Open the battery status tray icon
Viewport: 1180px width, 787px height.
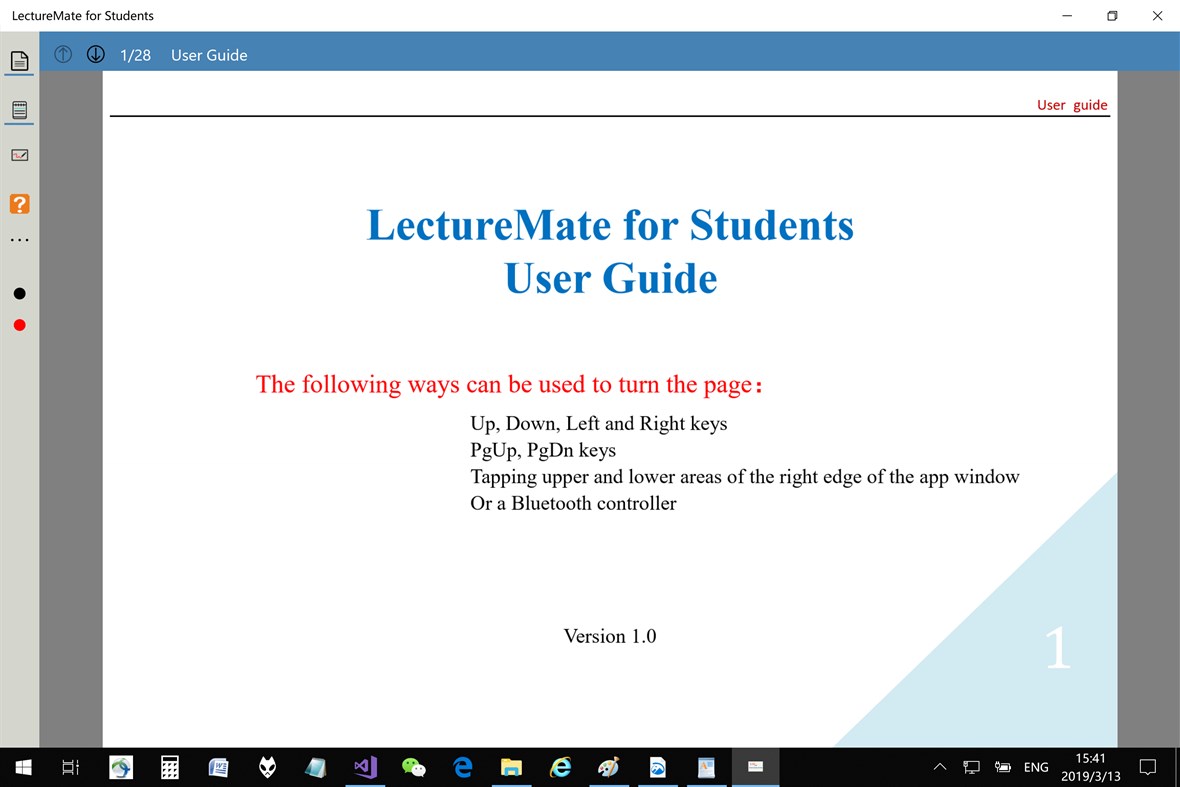click(x=1002, y=767)
